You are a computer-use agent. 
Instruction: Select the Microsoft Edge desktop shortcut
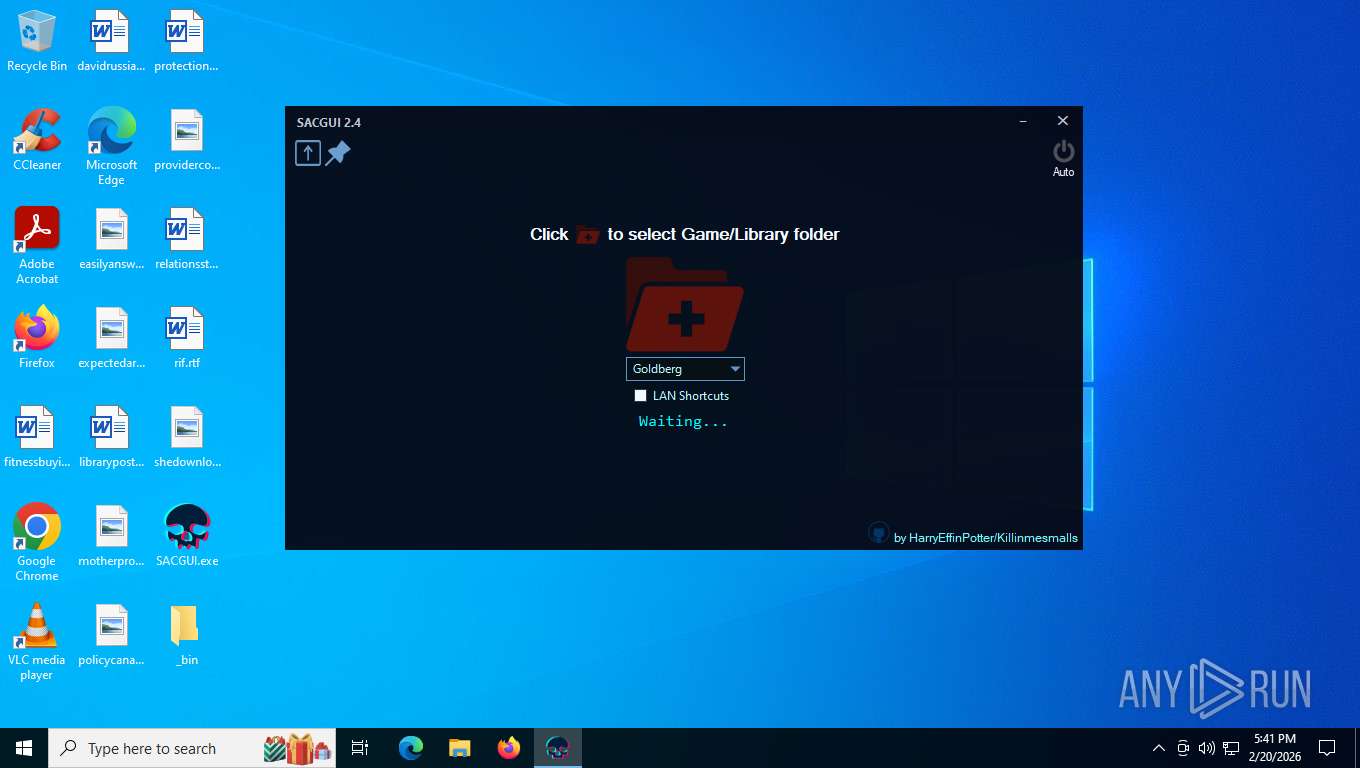(x=111, y=147)
